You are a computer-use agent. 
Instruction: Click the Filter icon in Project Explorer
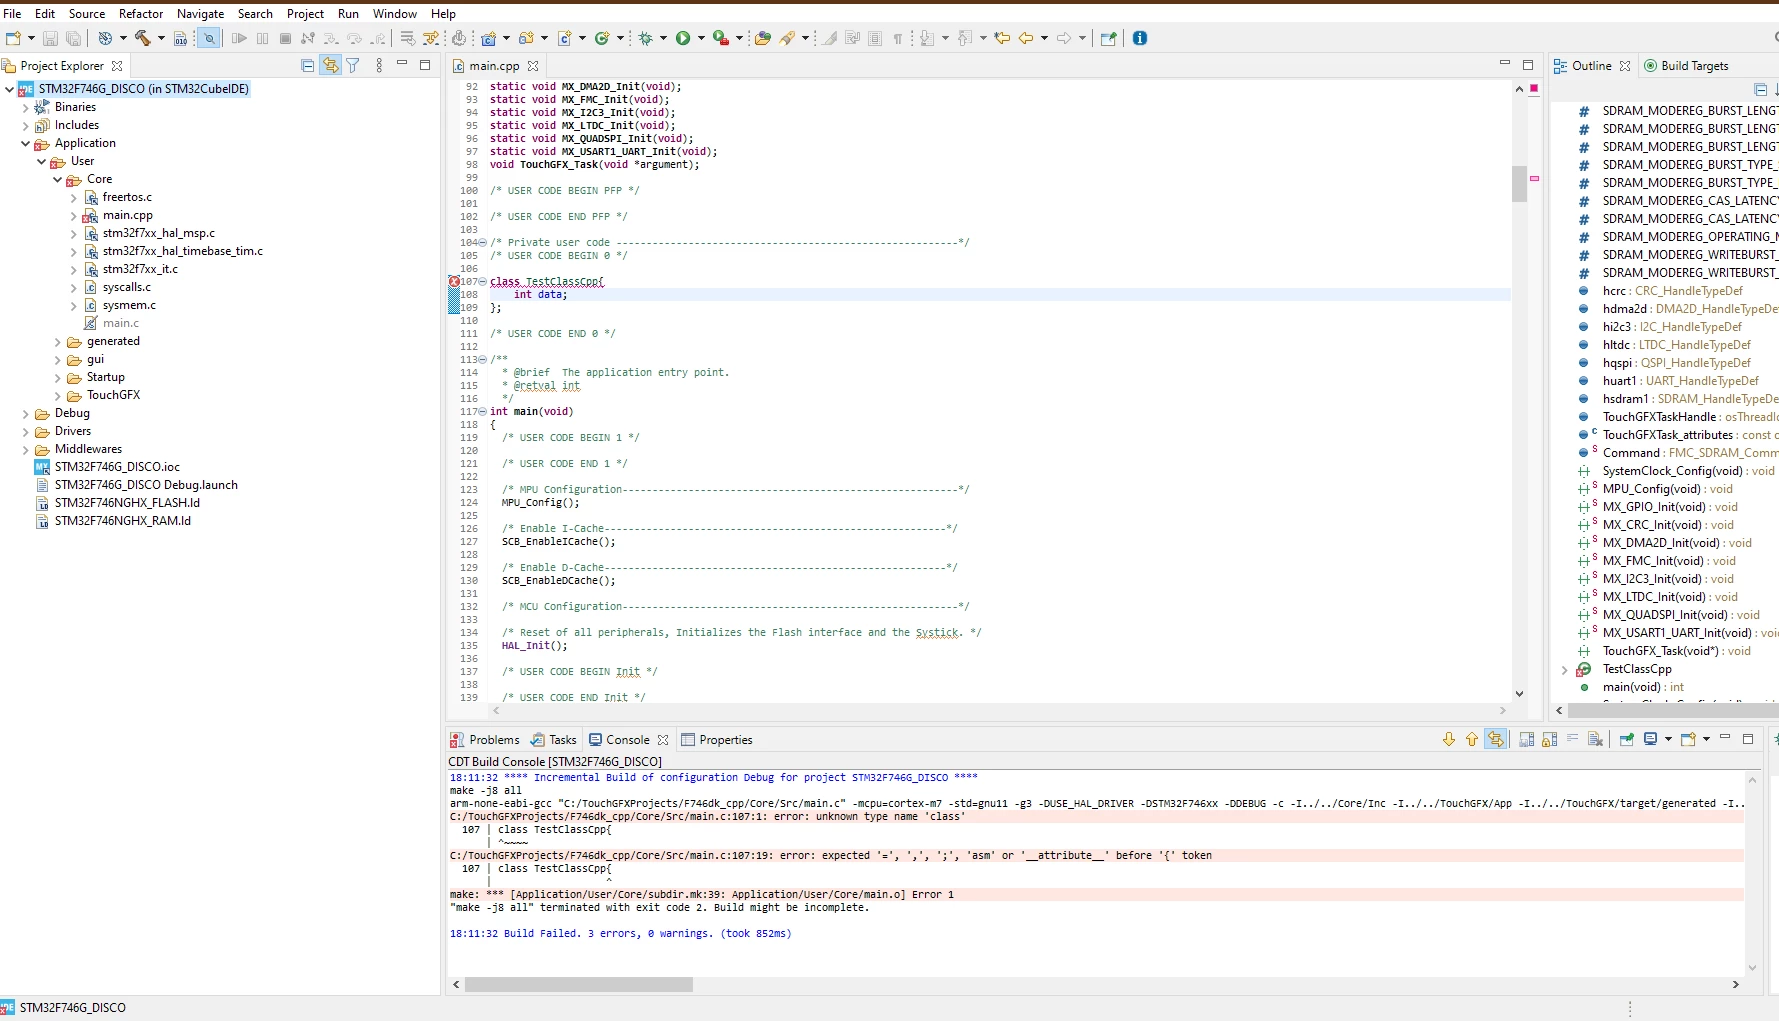pyautogui.click(x=353, y=65)
